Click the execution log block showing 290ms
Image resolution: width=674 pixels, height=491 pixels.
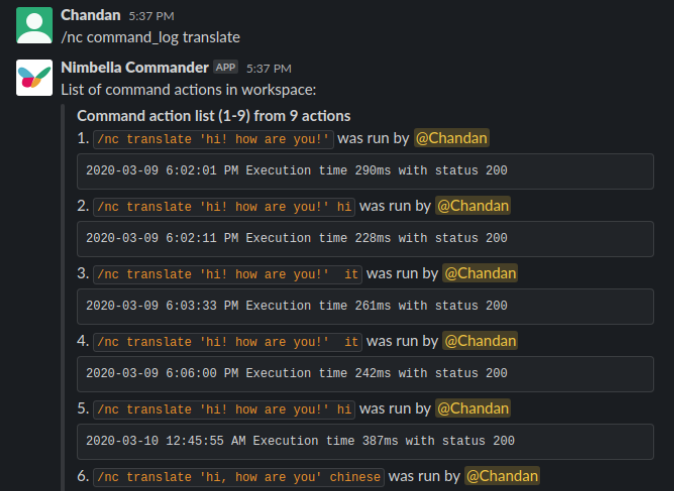pos(365,171)
